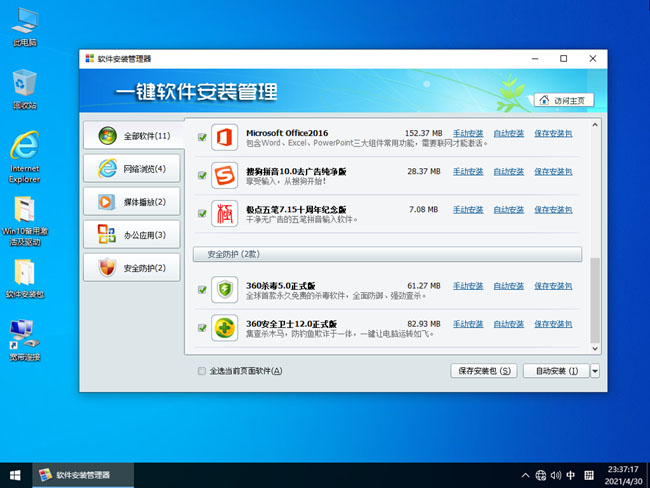Click 保存安装包 link for 360杀毒
The image size is (650, 488).
553,286
